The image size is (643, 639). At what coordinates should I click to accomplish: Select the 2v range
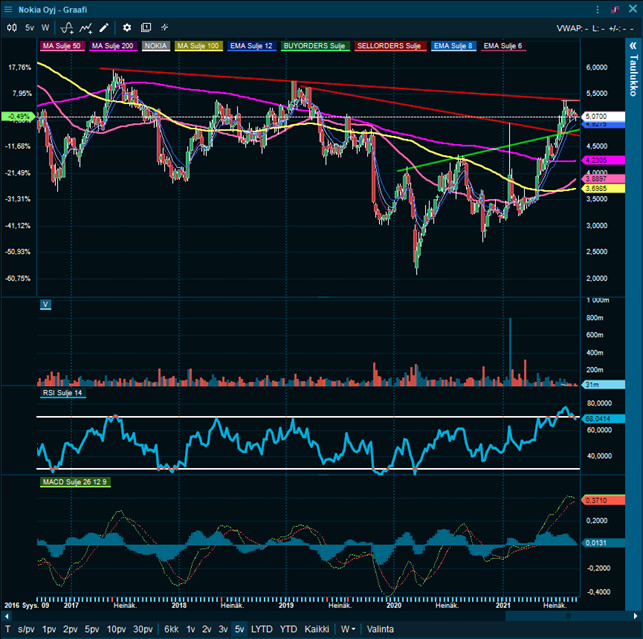coord(207,629)
